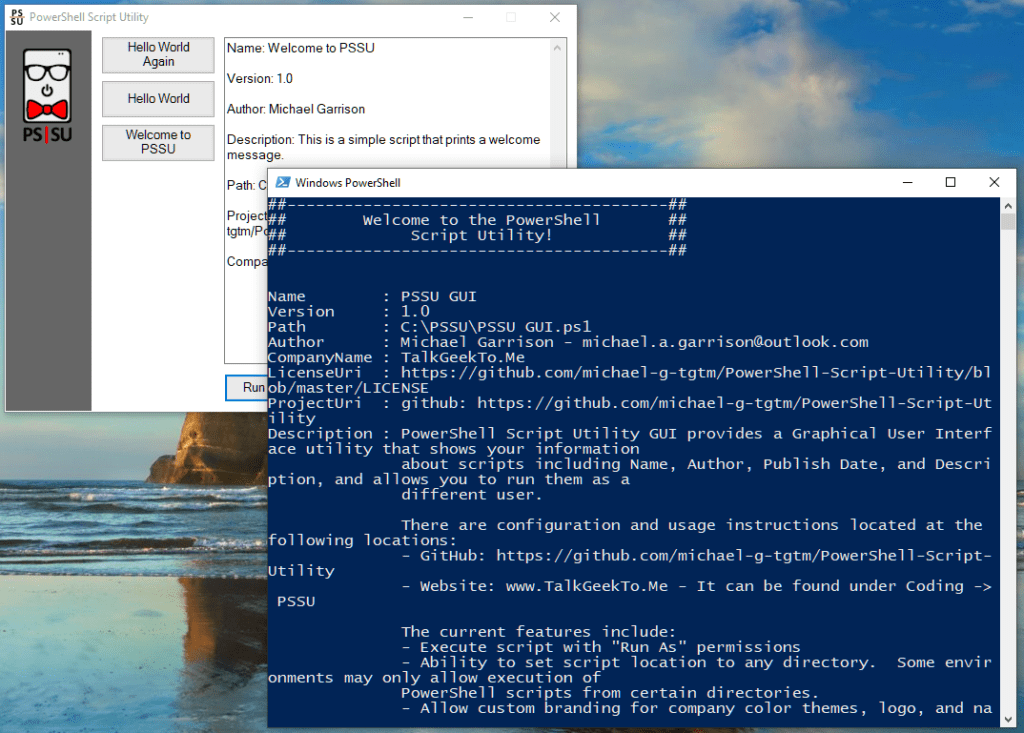Click the script details scrollbar up arrow
The height and width of the screenshot is (733, 1024).
557,48
